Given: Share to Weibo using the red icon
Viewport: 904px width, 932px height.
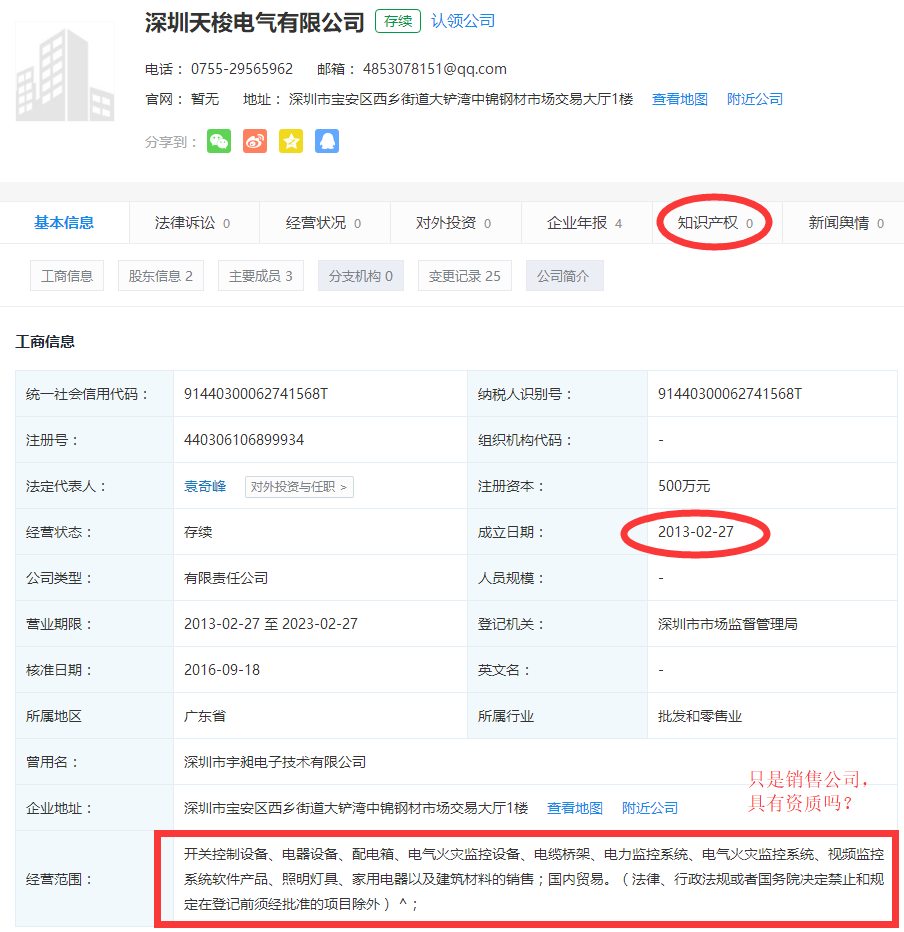Looking at the screenshot, I should 255,141.
